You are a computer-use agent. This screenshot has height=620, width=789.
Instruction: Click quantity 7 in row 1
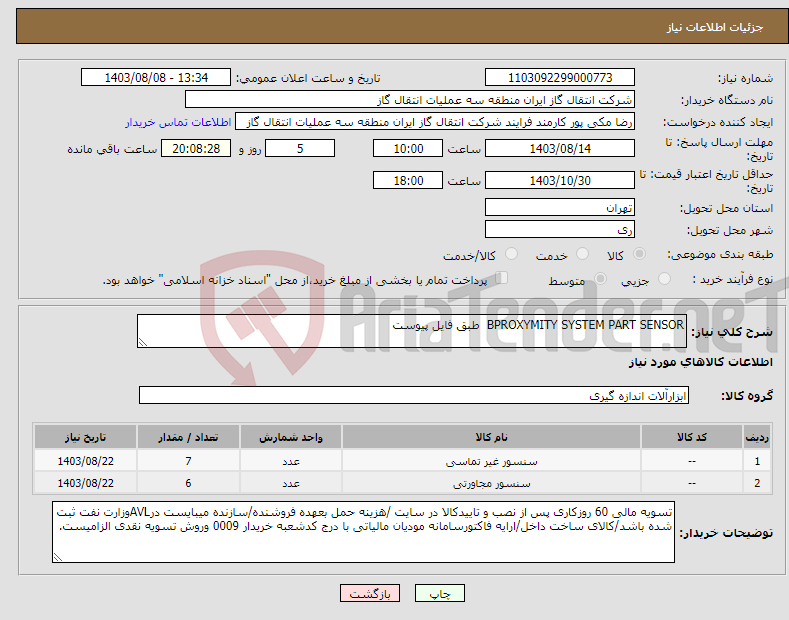(x=188, y=461)
